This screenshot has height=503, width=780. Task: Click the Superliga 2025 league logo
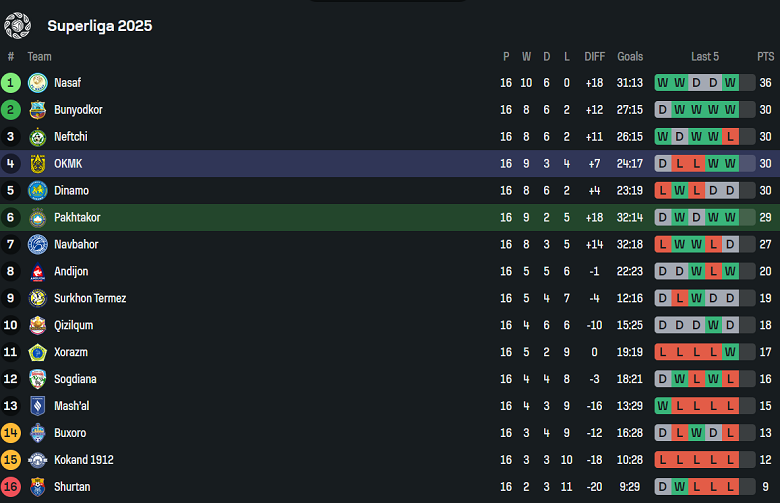pos(18,25)
